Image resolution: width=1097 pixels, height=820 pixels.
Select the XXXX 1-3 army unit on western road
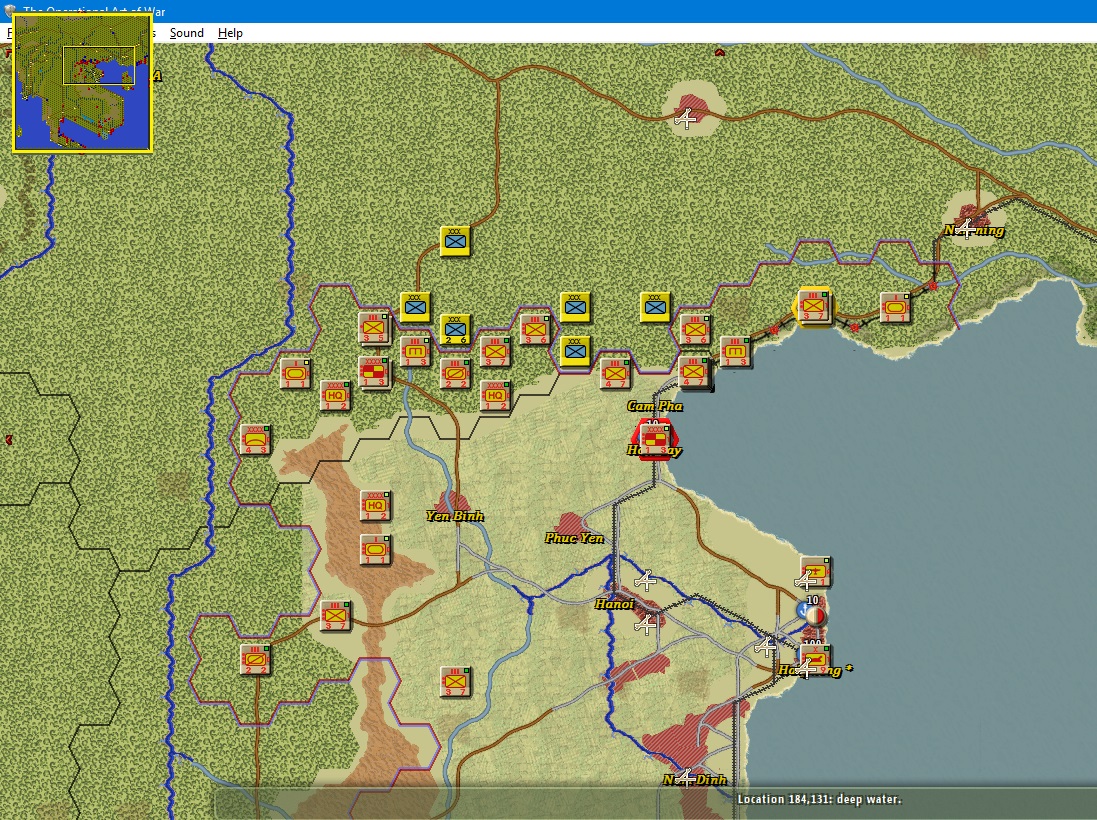pyautogui.click(x=375, y=372)
